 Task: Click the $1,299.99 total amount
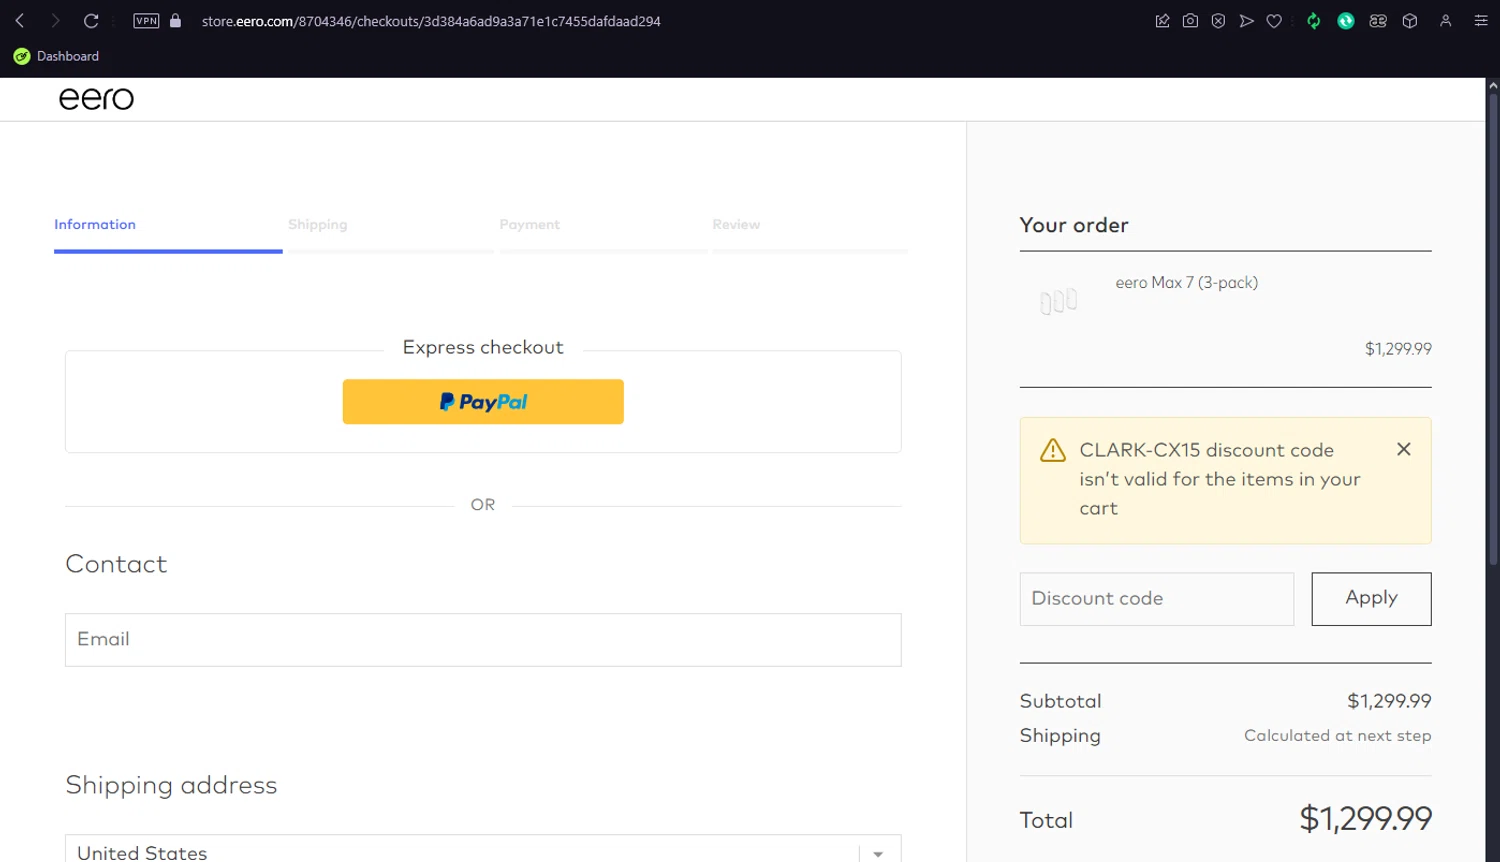pos(1365,819)
